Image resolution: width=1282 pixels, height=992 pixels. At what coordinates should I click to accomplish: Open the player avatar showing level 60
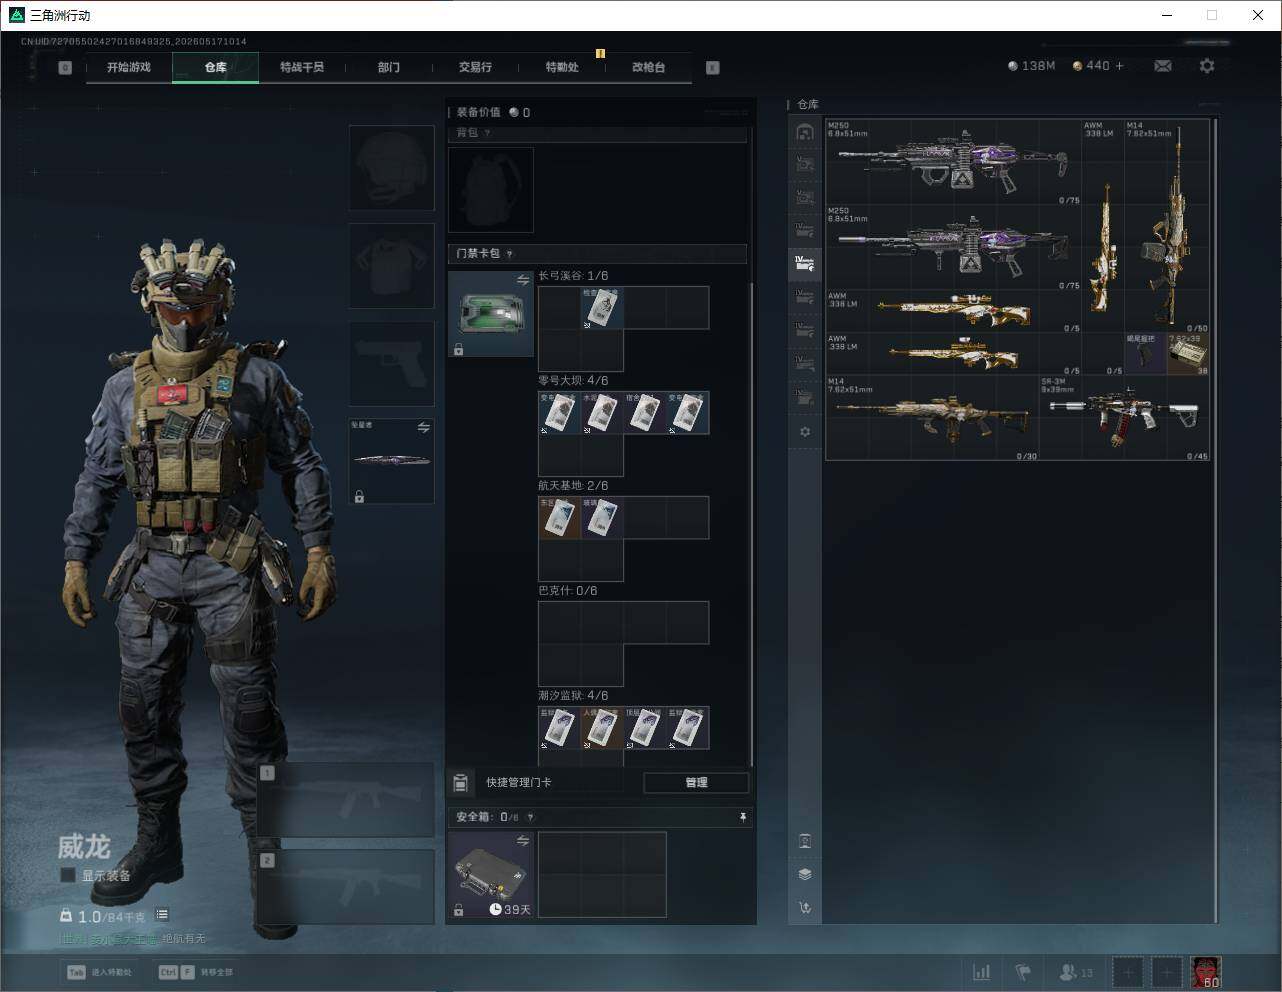tap(1206, 972)
